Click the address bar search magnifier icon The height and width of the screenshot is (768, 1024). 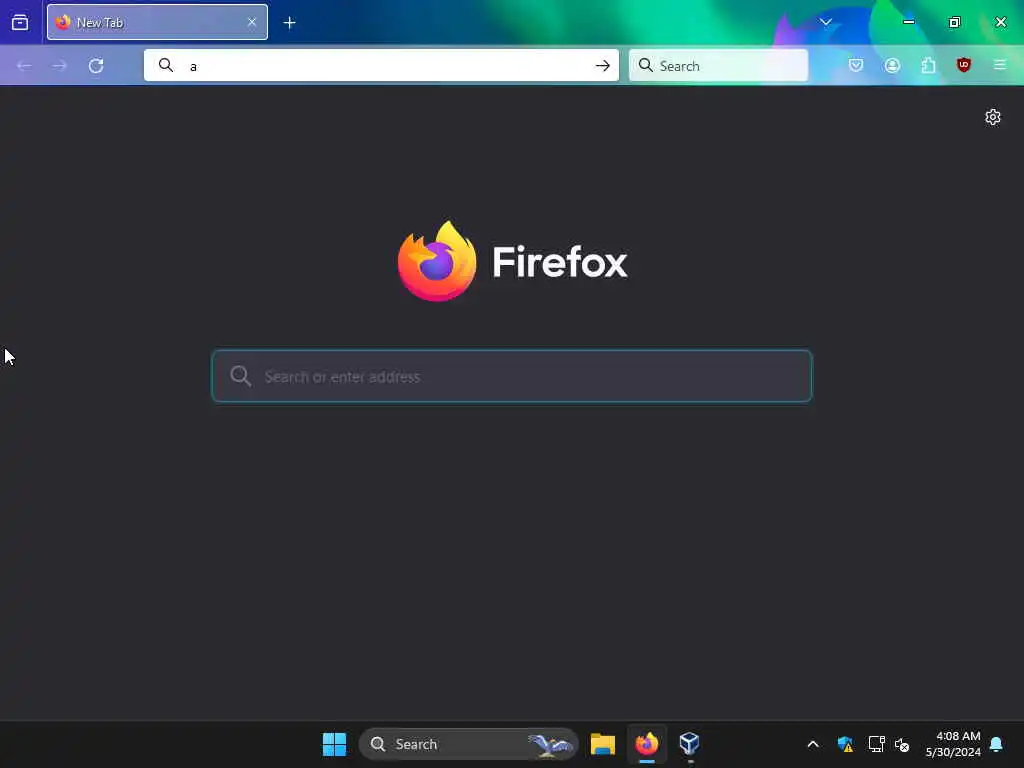point(166,65)
